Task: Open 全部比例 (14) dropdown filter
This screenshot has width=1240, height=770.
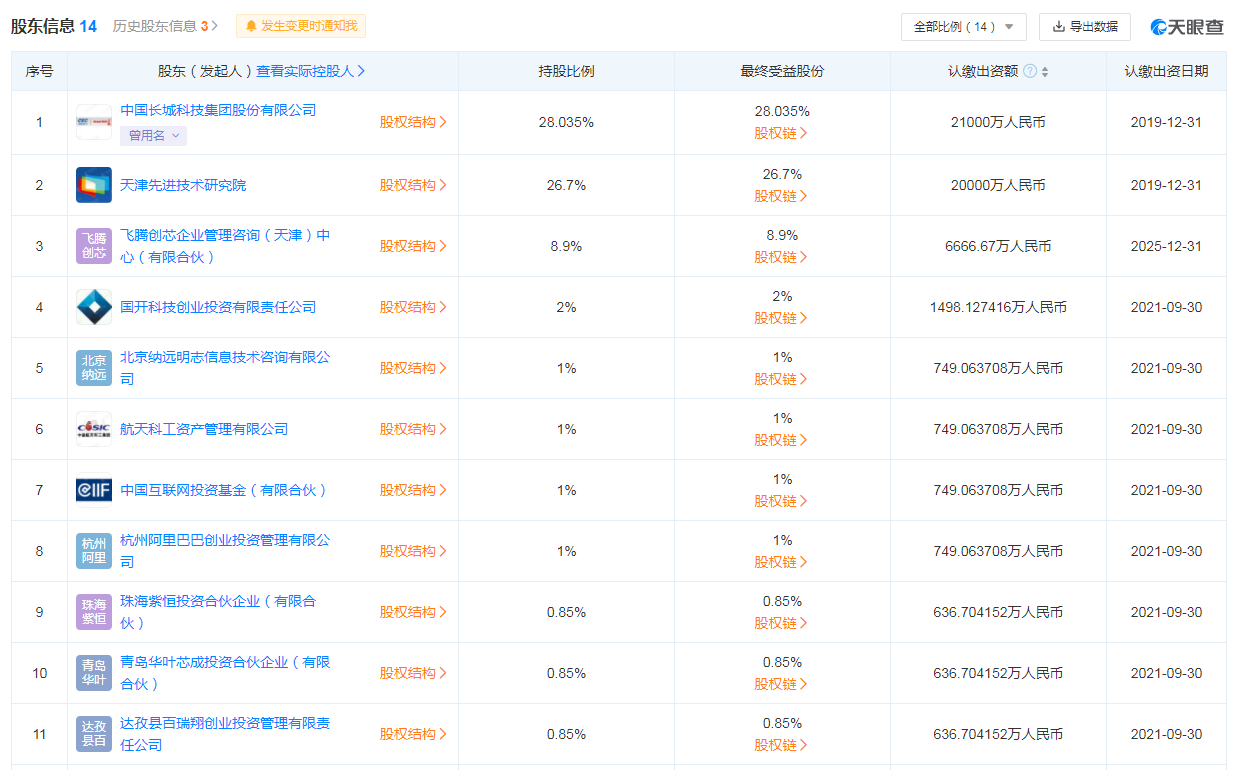Action: point(964,27)
